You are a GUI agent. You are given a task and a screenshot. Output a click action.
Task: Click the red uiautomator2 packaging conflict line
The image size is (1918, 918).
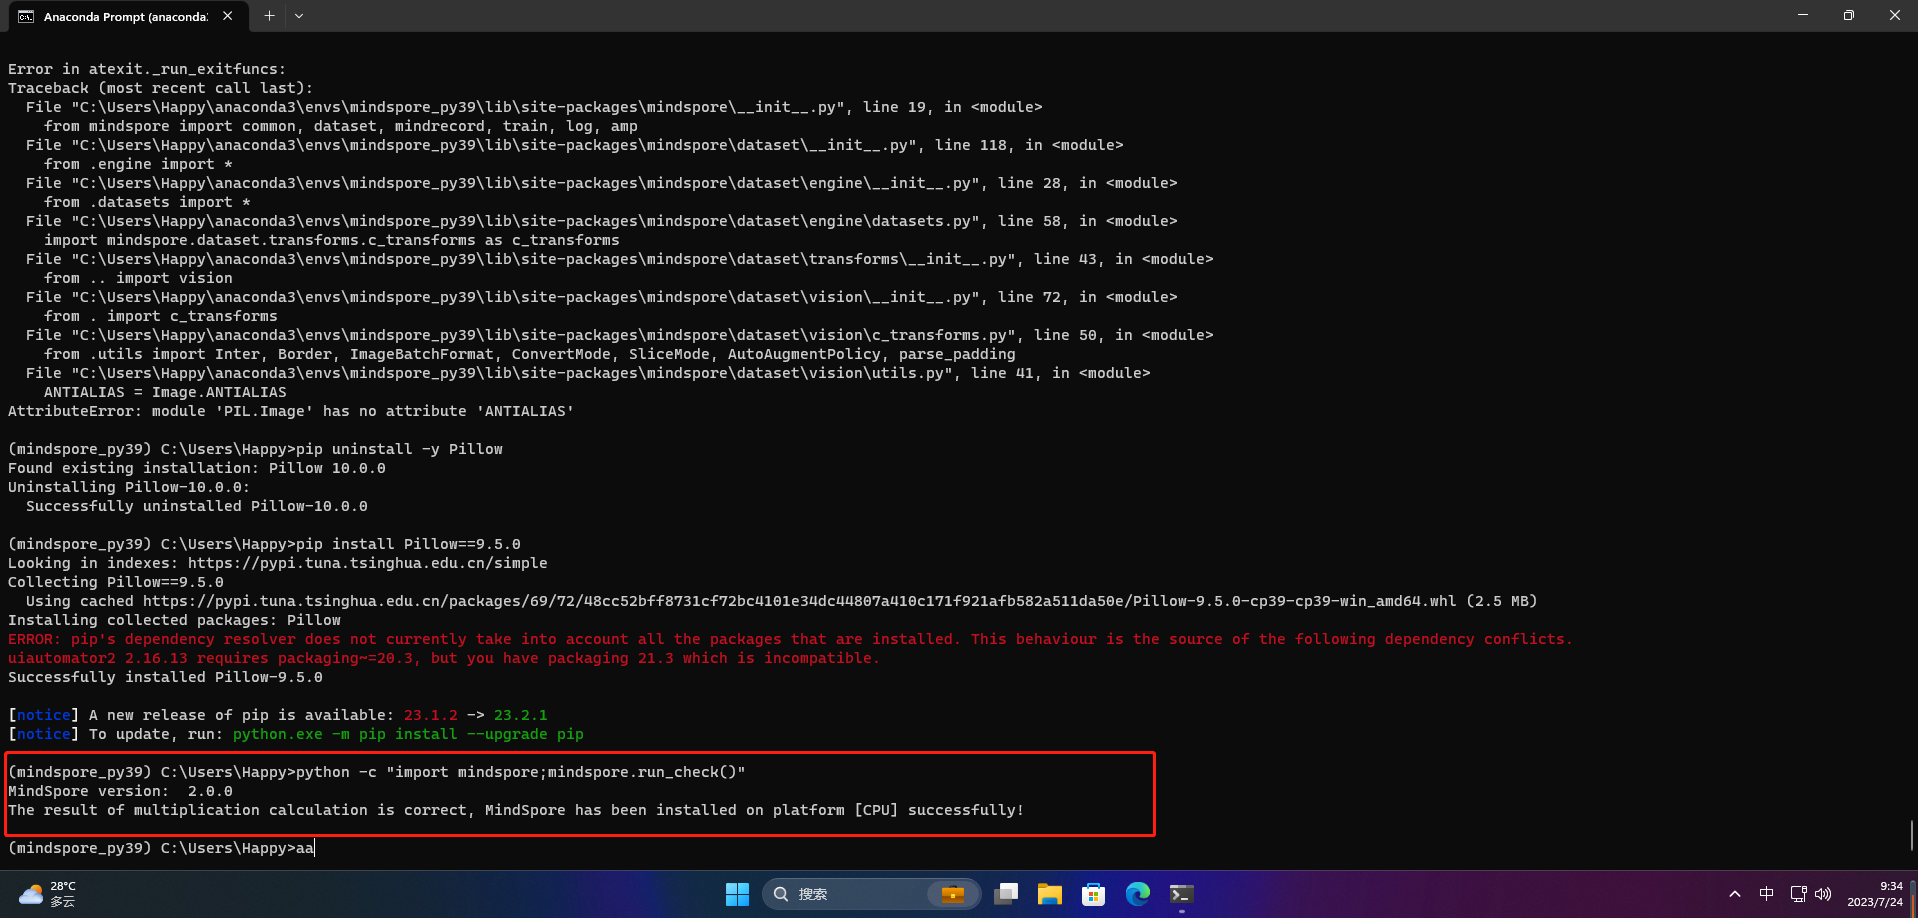pyautogui.click(x=444, y=658)
